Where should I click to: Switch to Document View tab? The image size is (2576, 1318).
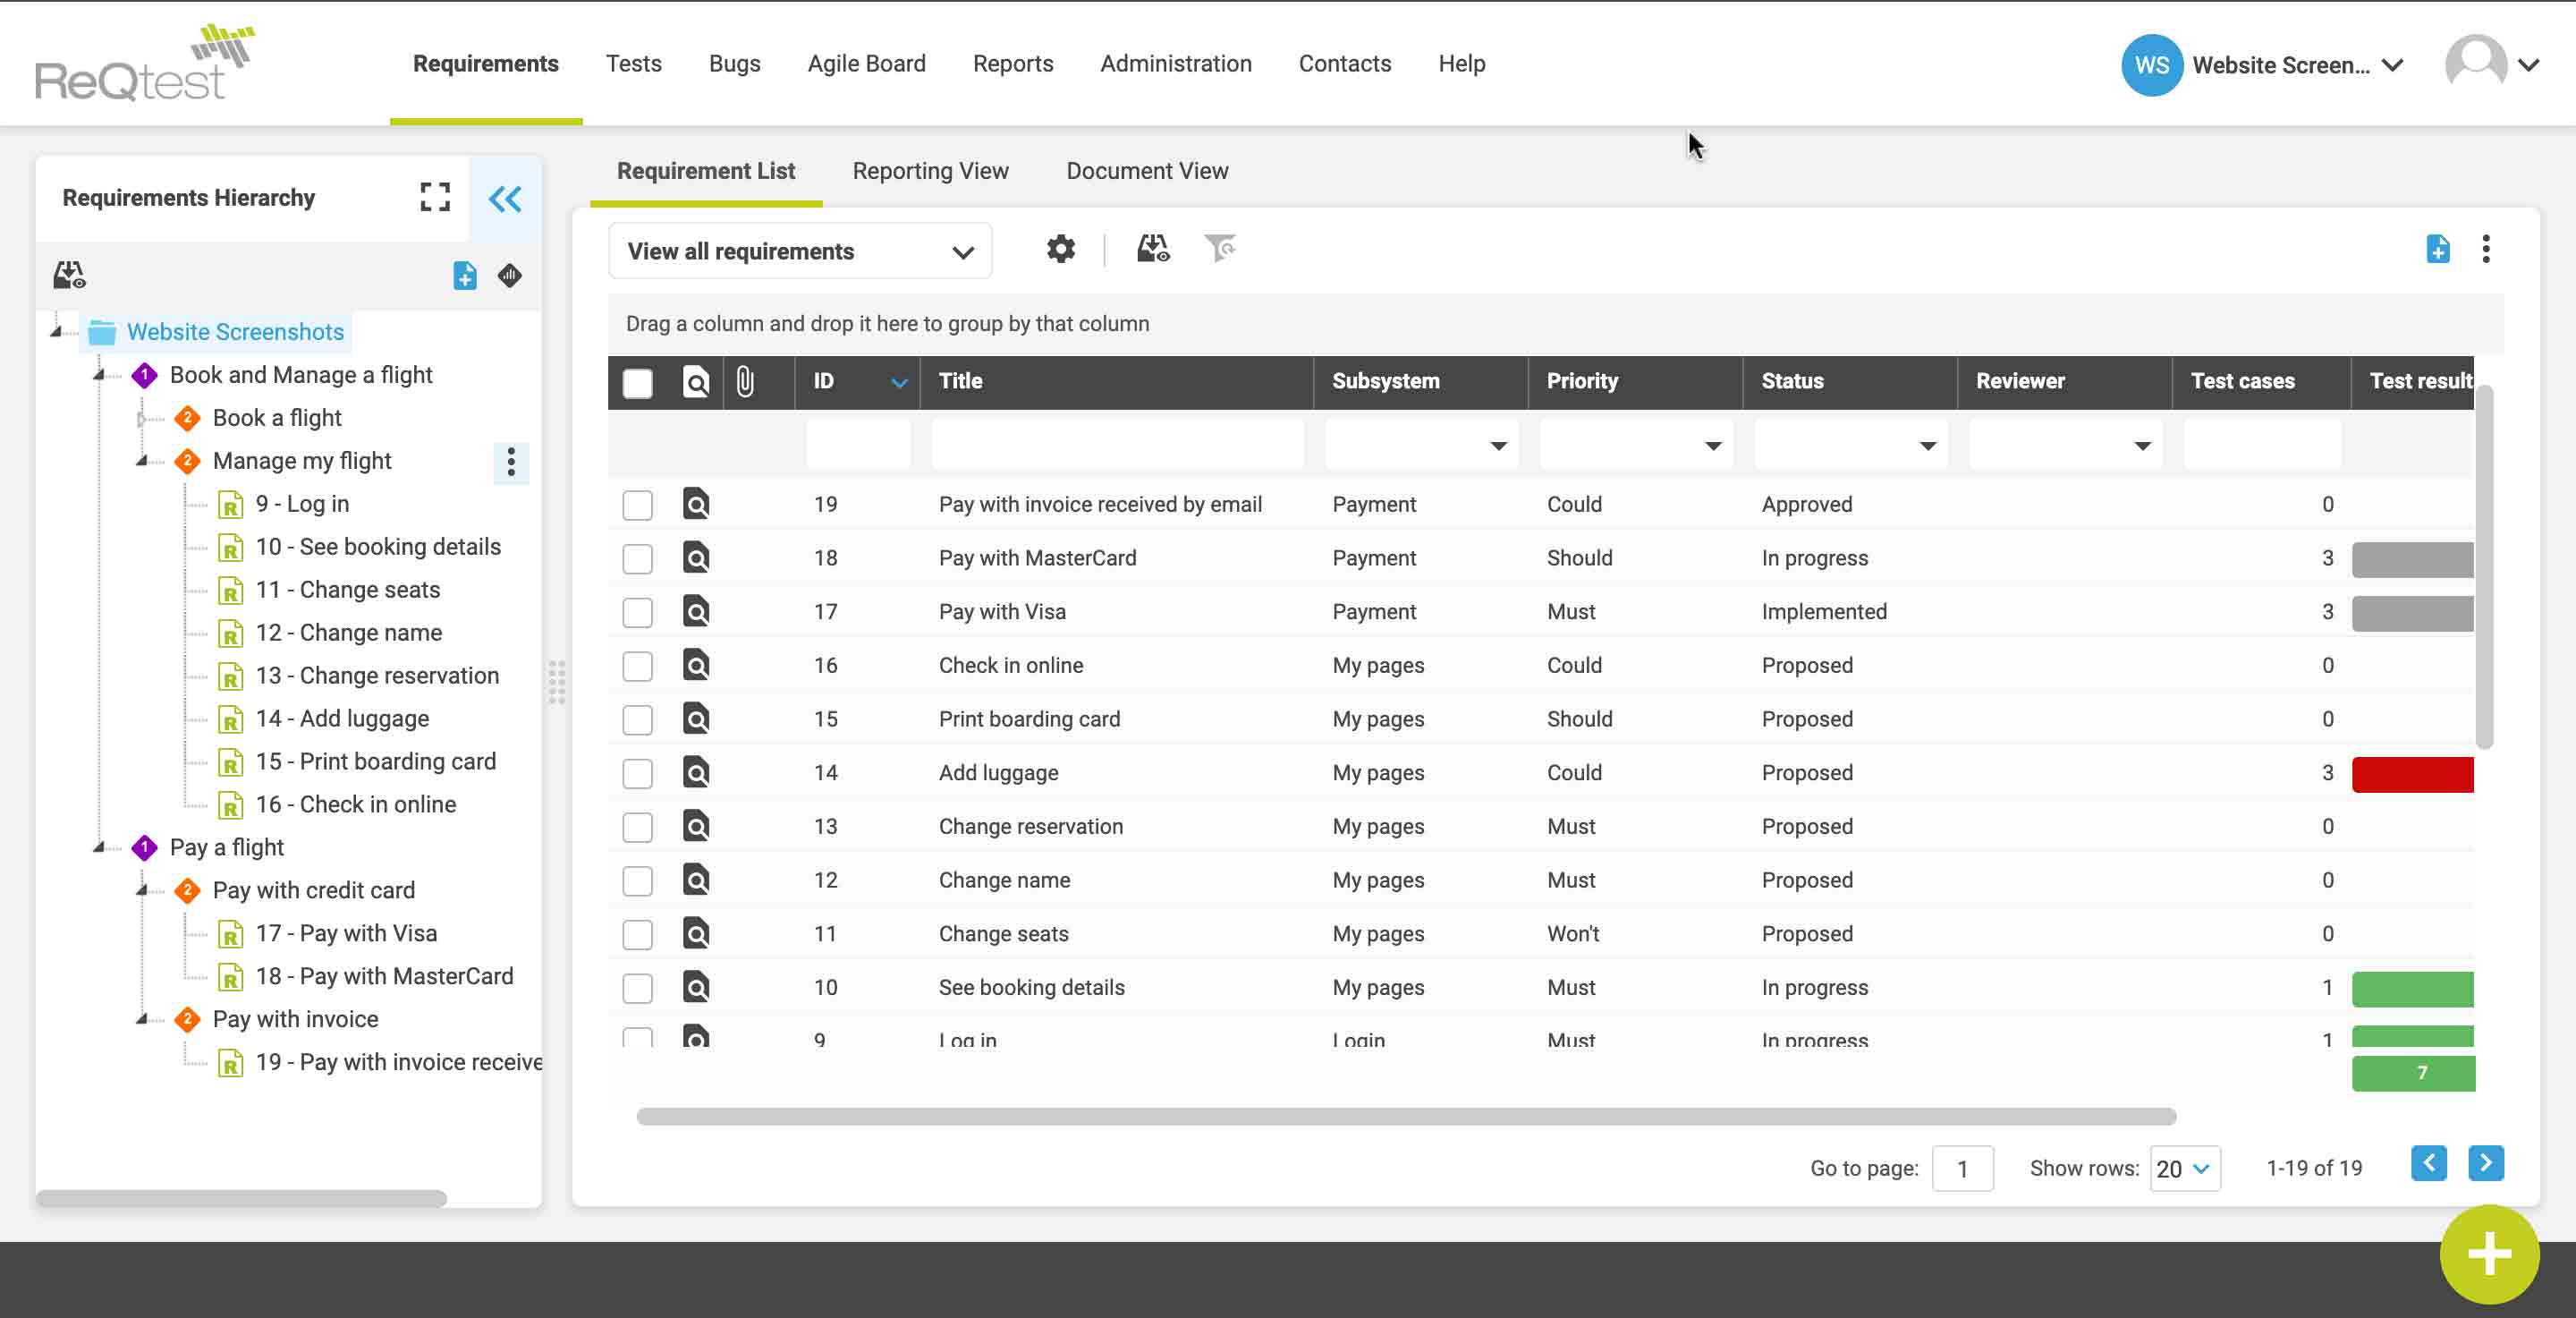1147,171
